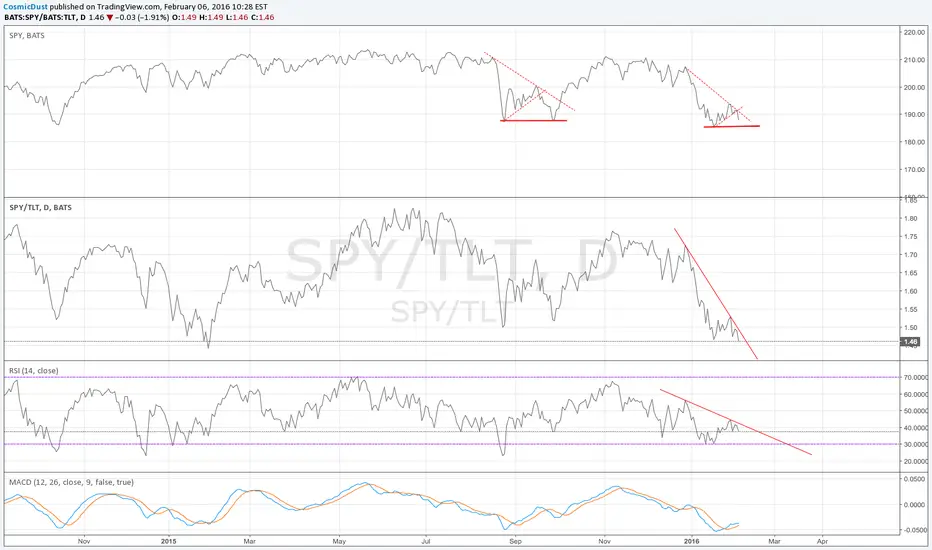Click the −0.03 (−1.91%) change value
This screenshot has height=550, width=932.
[x=141, y=17]
